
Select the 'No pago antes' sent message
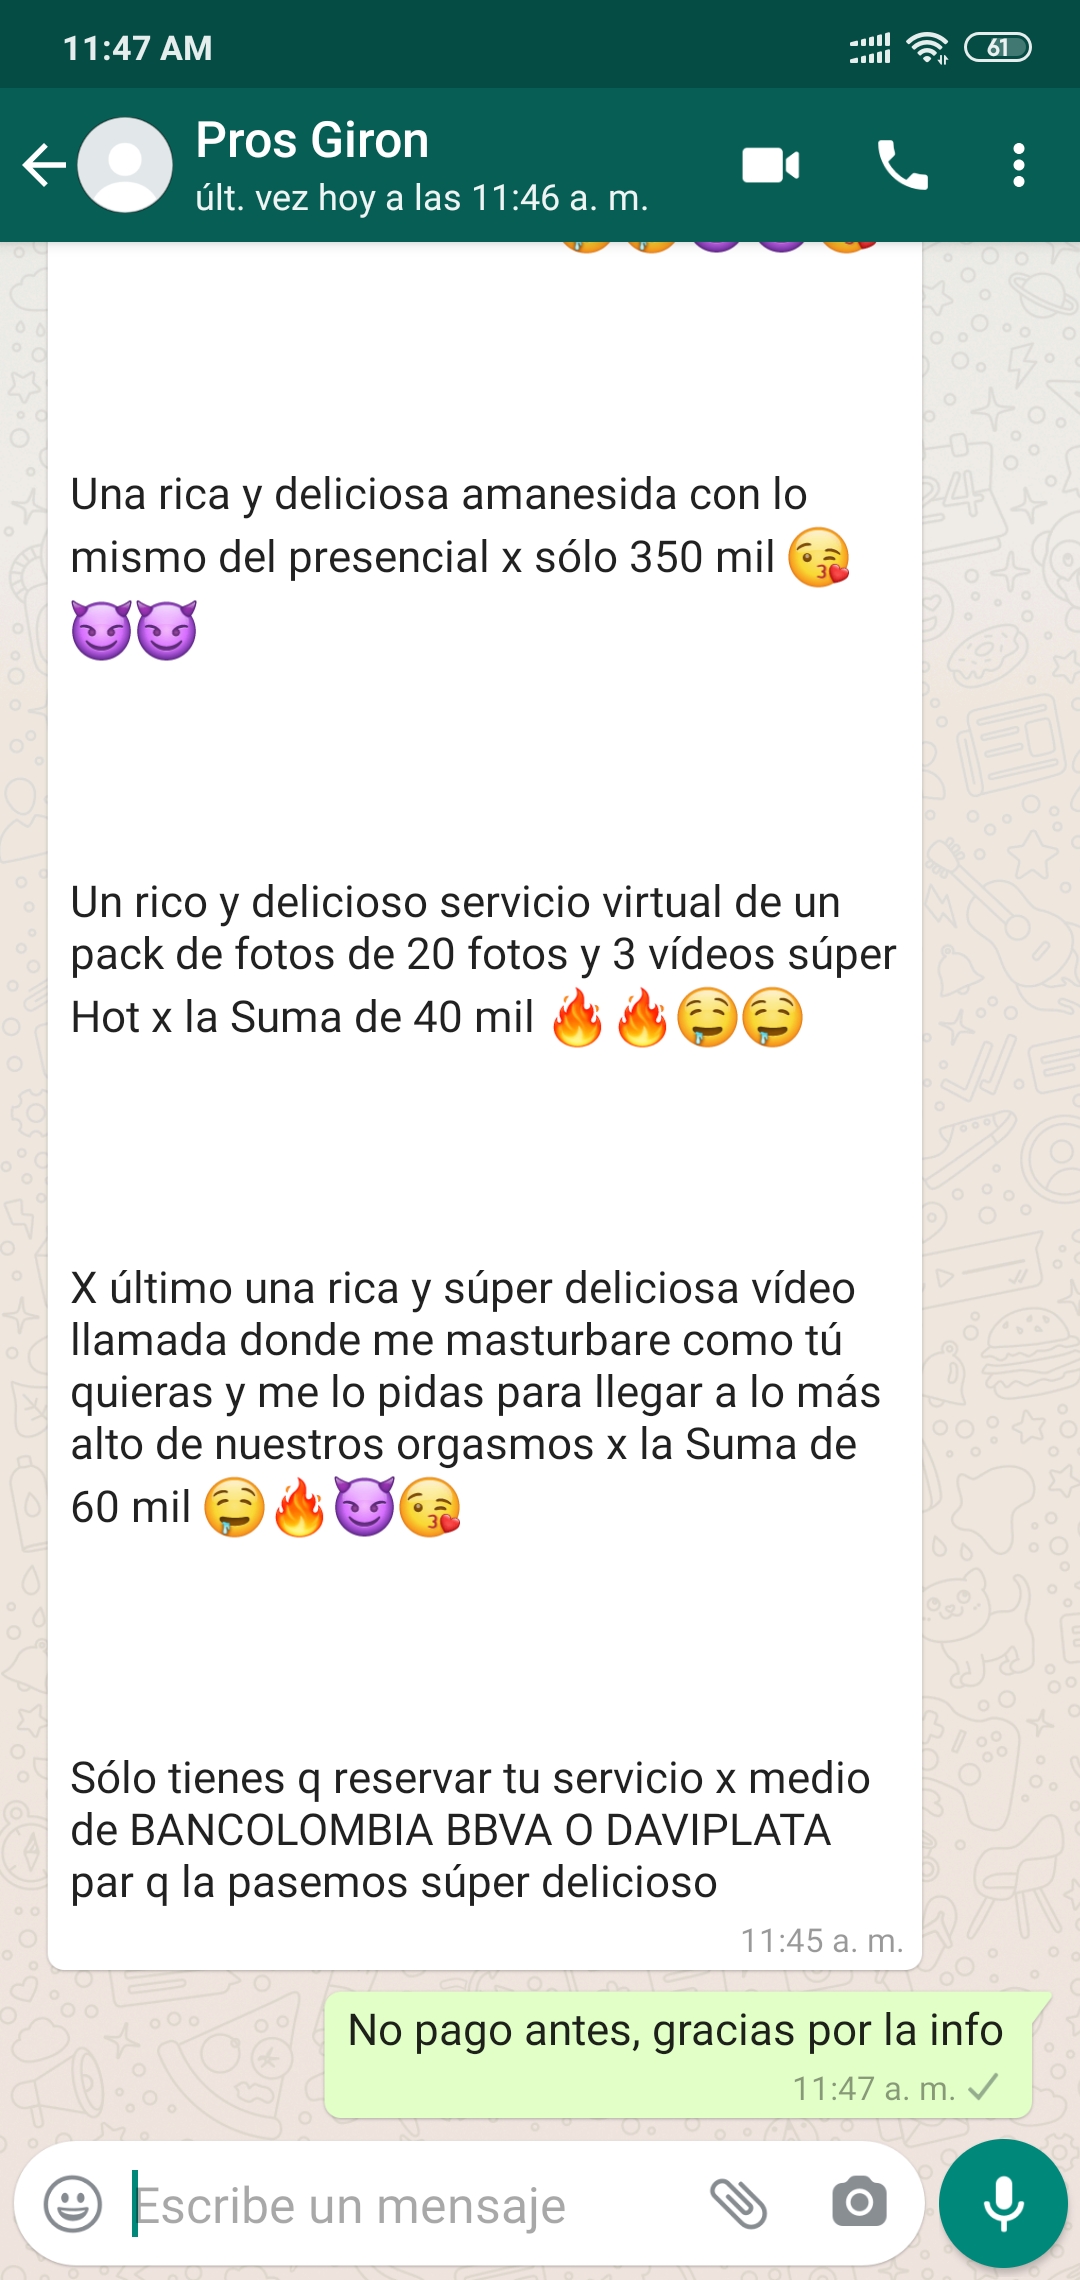click(x=677, y=2056)
